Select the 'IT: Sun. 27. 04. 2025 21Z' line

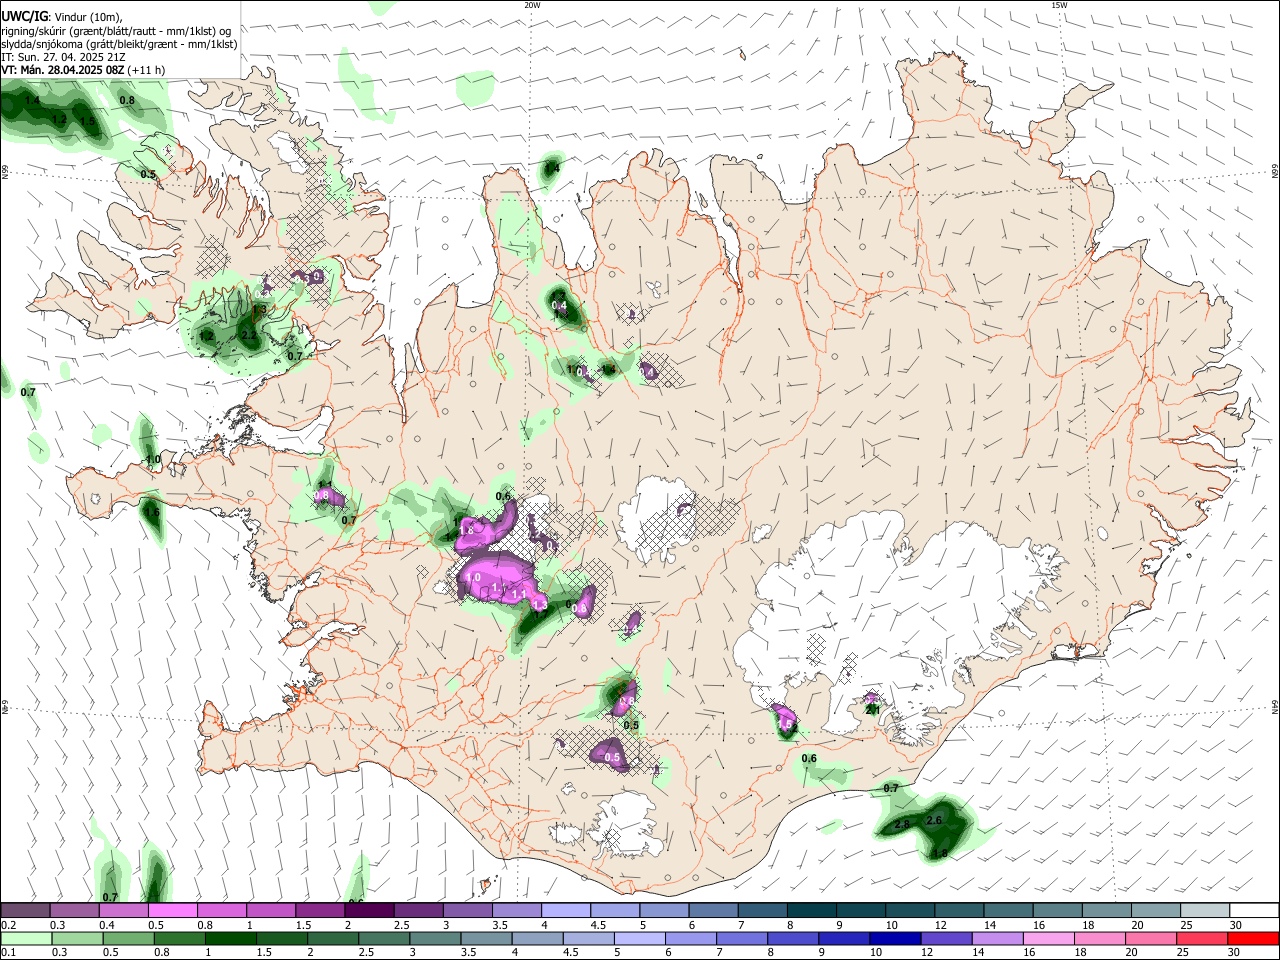click(x=64, y=57)
